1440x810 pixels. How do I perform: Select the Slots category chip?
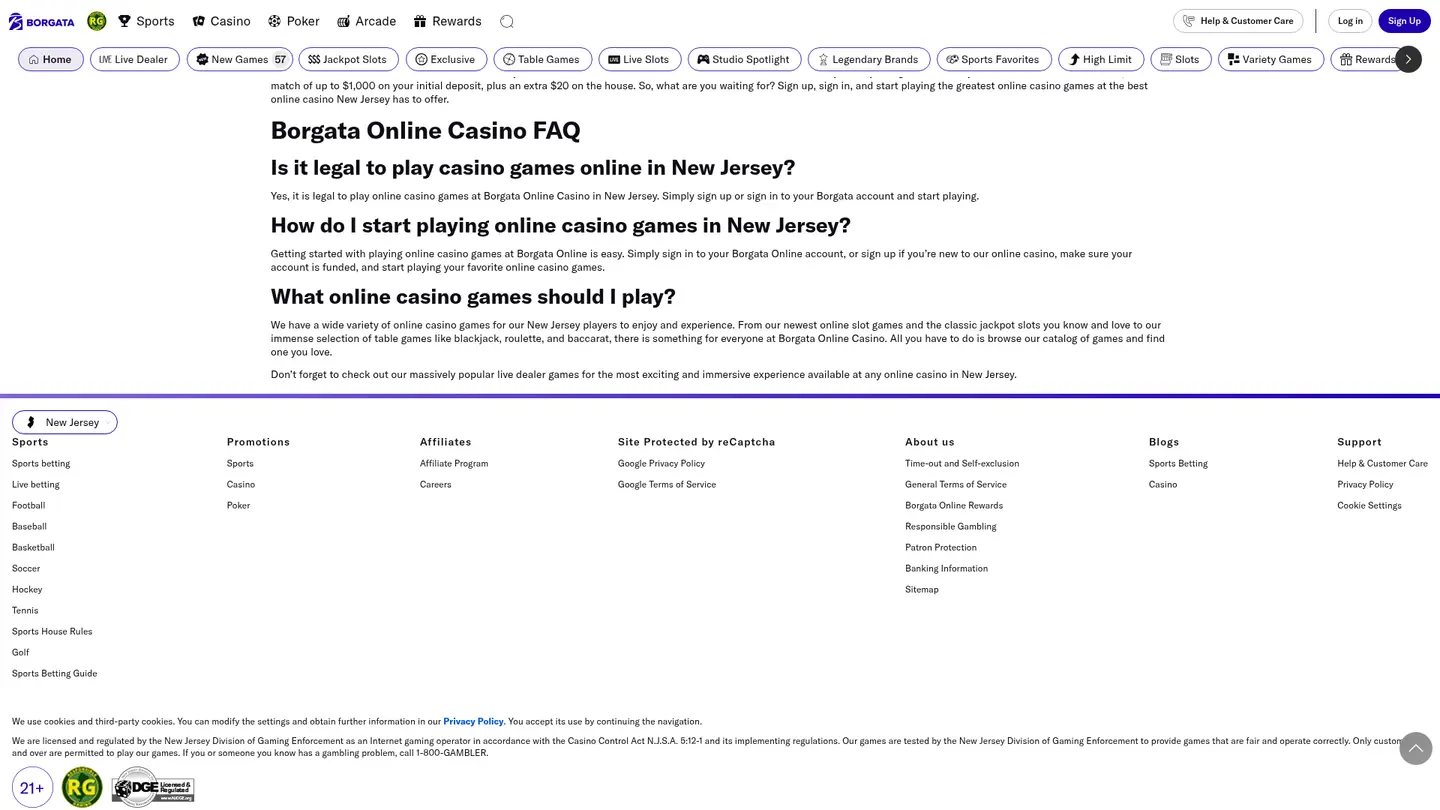pos(1181,59)
